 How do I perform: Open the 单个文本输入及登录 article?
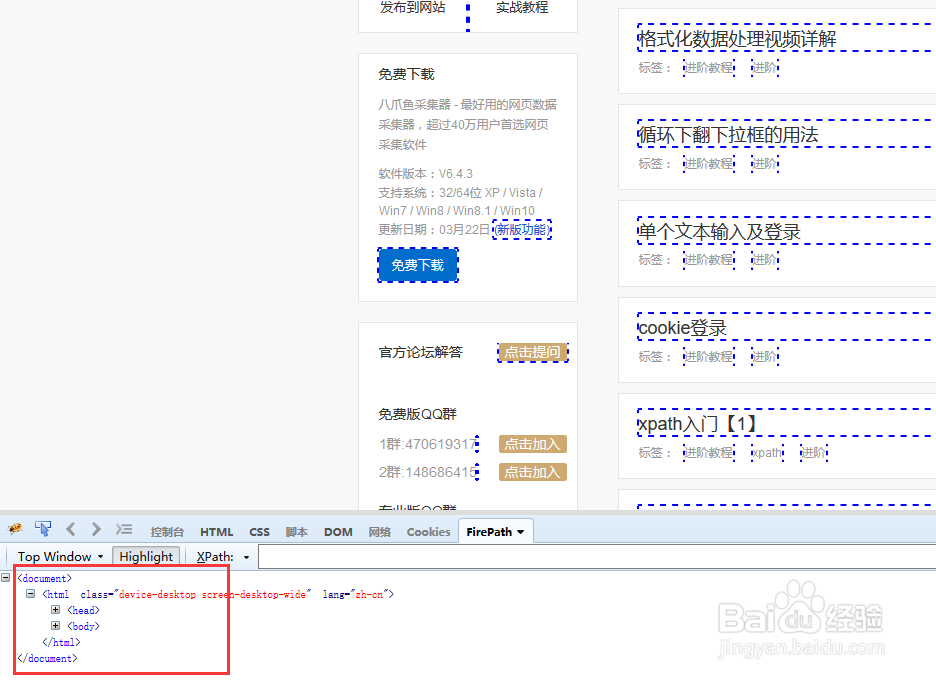(x=719, y=232)
